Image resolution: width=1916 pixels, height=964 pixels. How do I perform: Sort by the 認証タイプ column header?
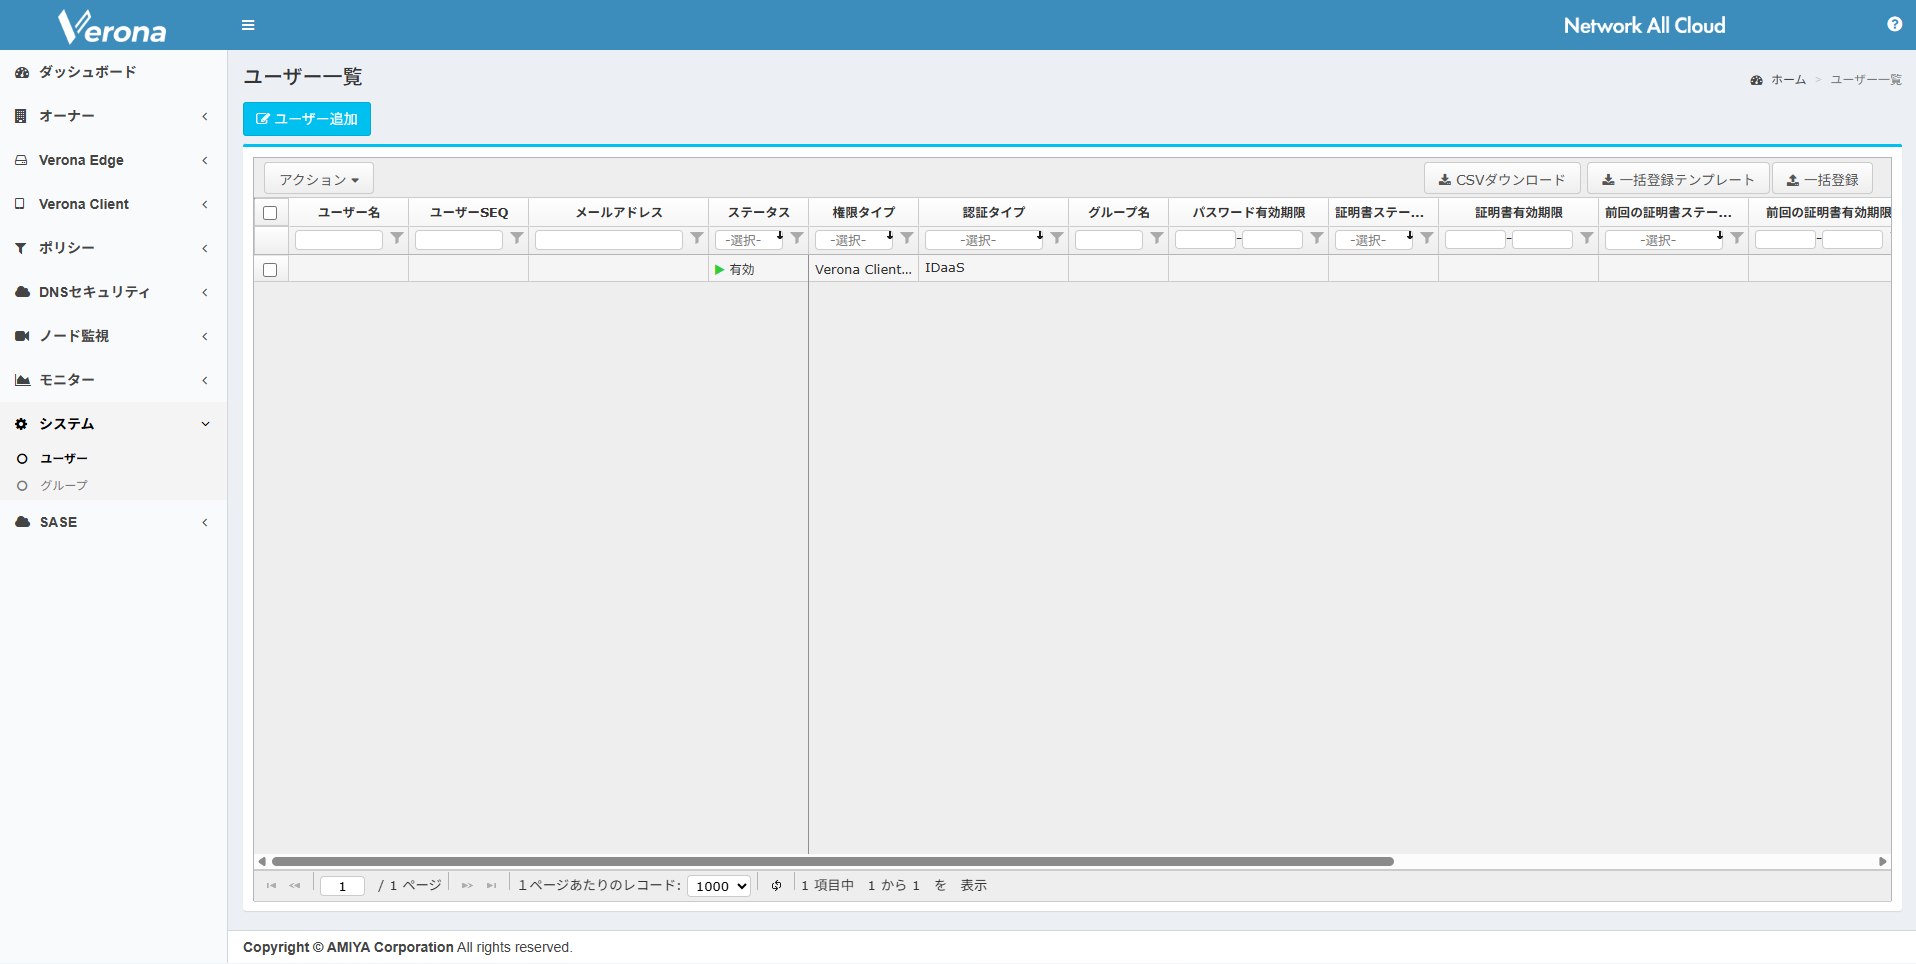coord(994,212)
